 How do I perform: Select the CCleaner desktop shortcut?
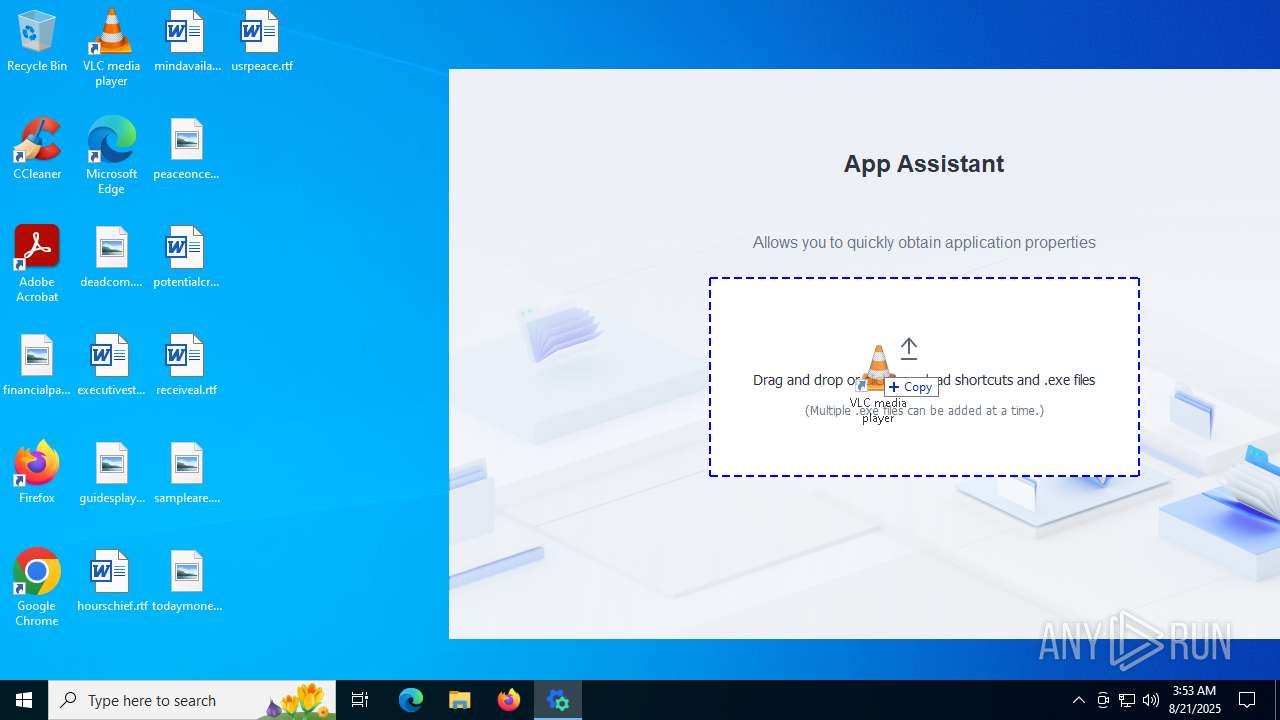pyautogui.click(x=37, y=150)
